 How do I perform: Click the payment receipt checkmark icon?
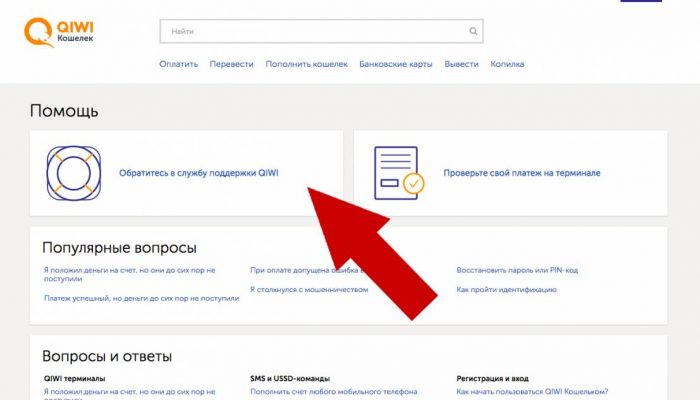coord(399,173)
